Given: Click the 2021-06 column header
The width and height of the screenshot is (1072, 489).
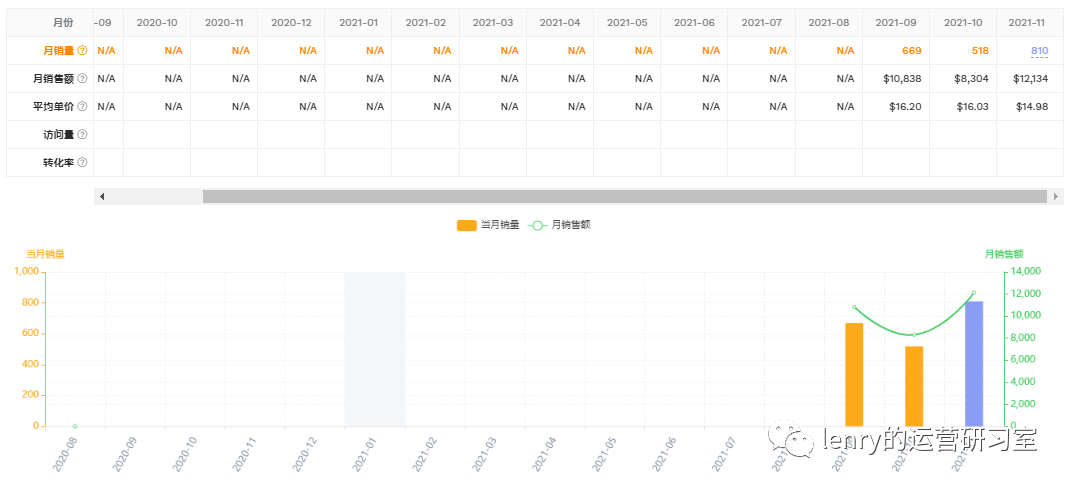Looking at the screenshot, I should coord(694,23).
